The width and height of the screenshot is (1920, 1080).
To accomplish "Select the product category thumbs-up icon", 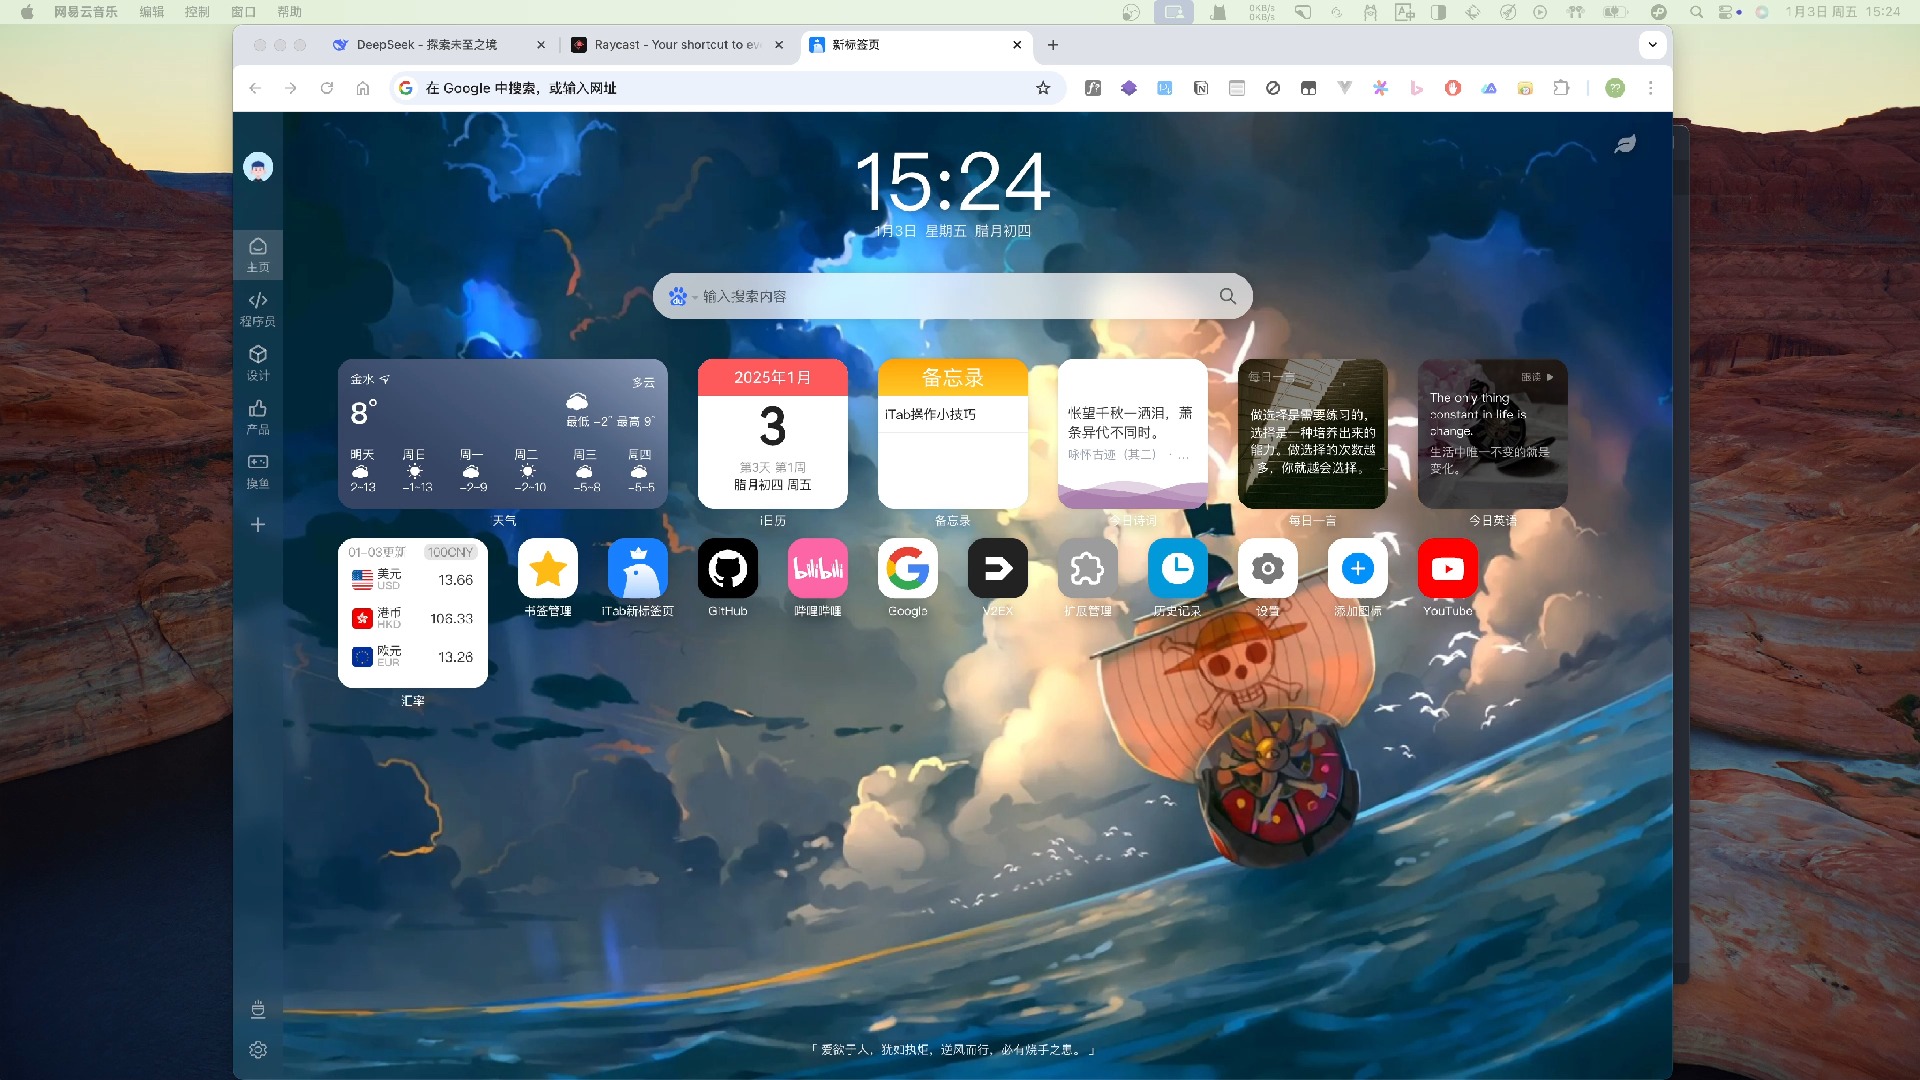I will pos(258,416).
